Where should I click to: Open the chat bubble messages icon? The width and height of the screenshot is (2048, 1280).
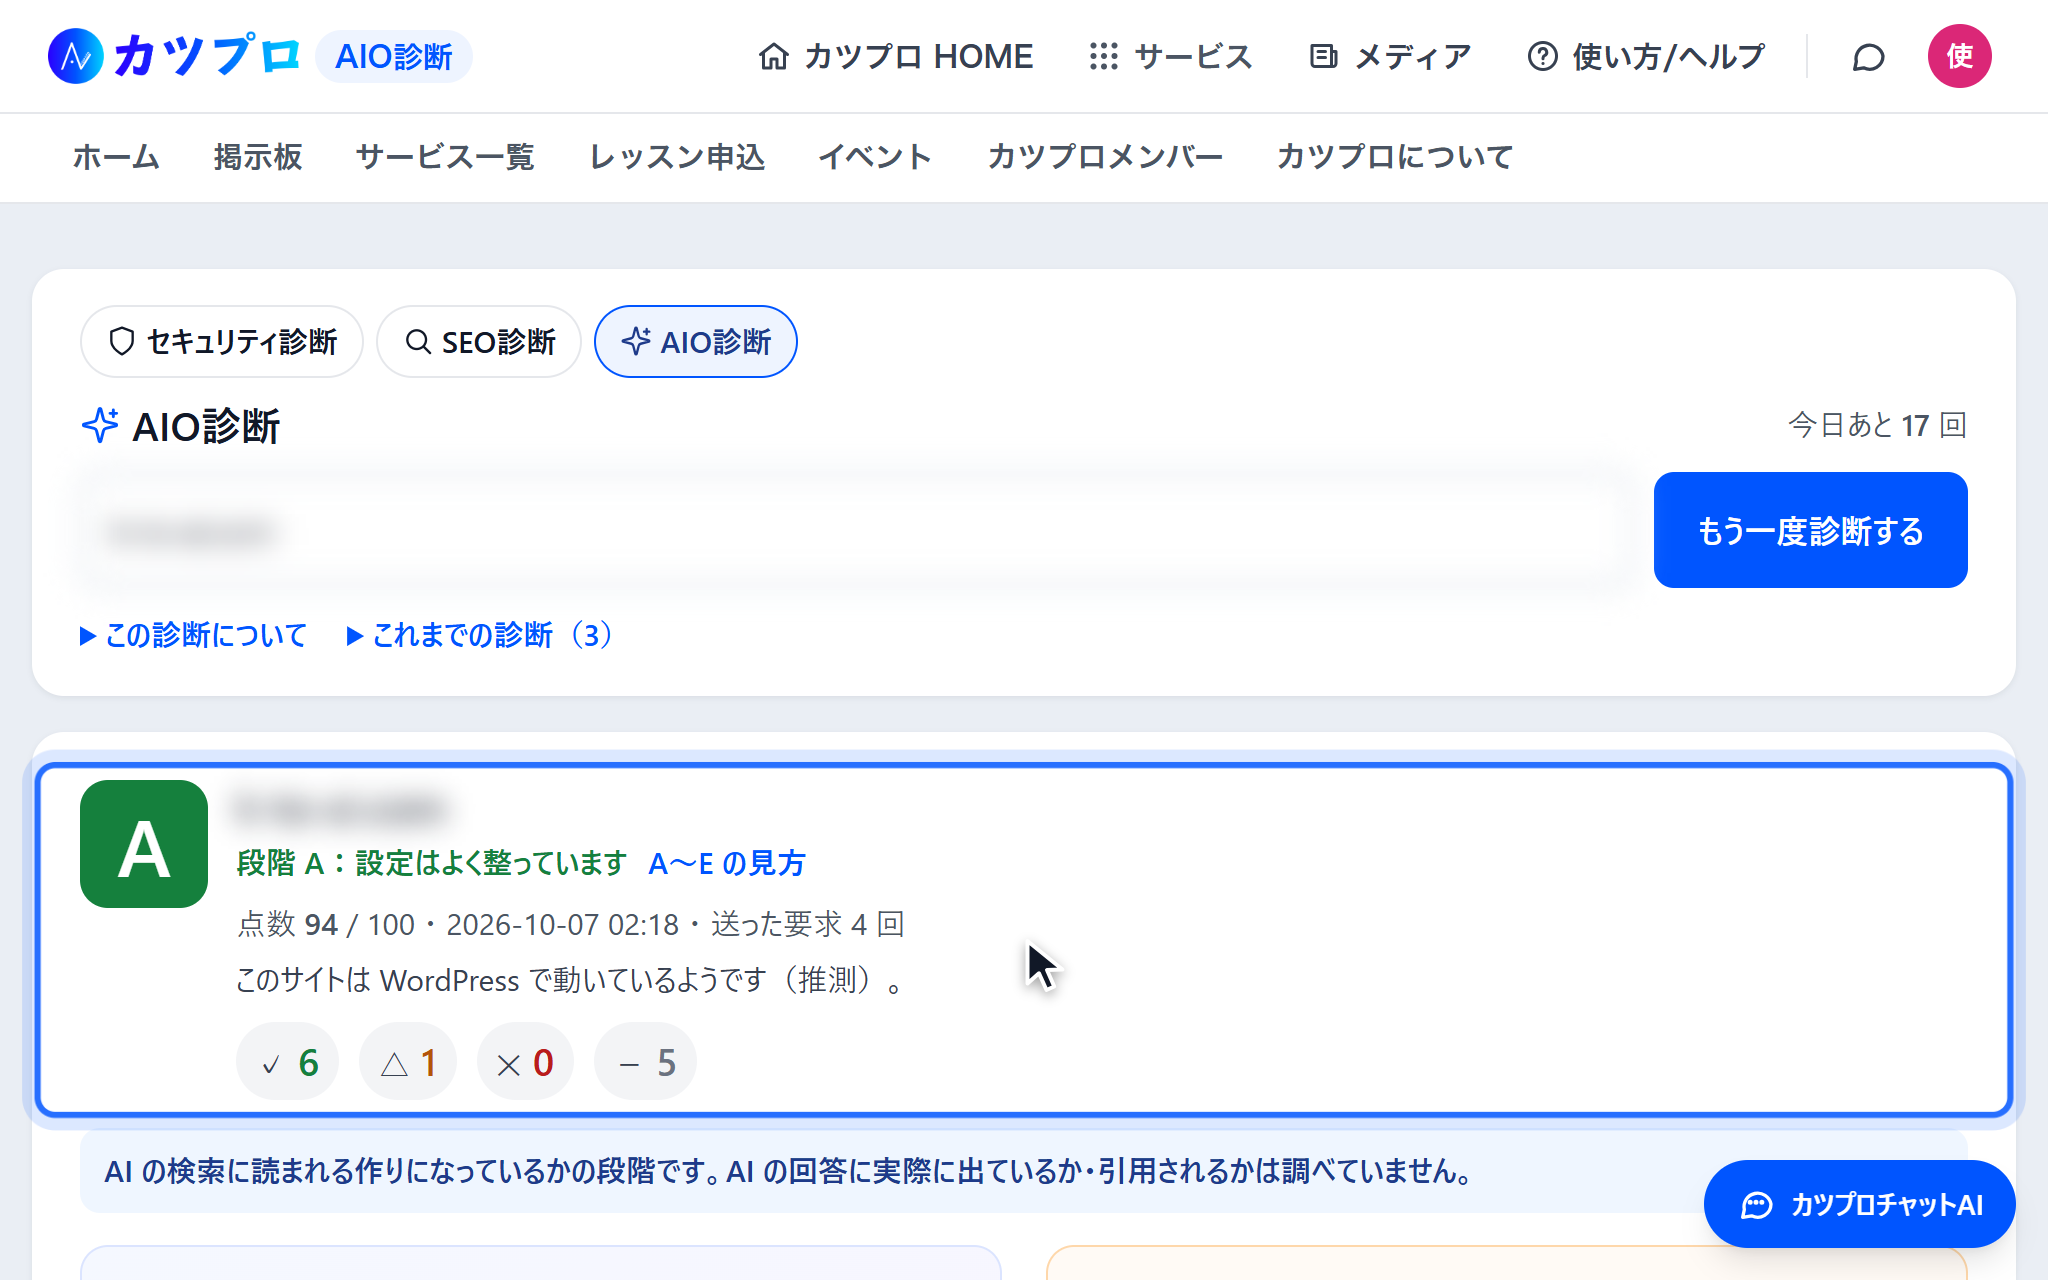coord(1868,57)
